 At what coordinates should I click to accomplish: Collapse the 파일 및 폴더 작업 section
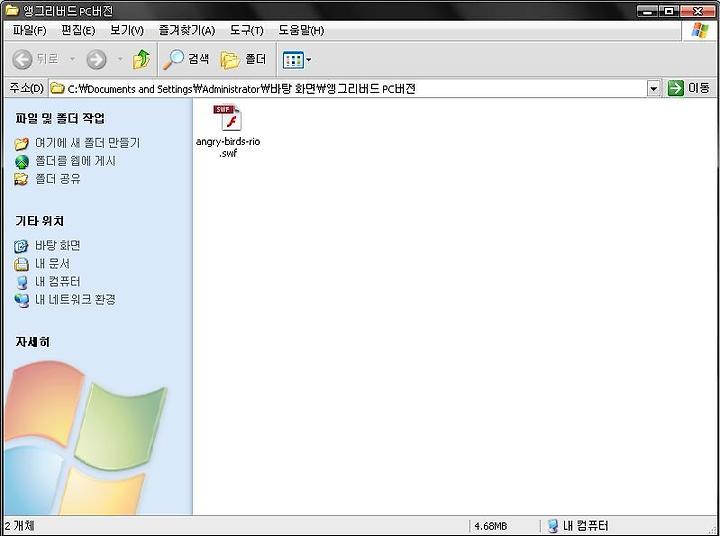[60, 118]
